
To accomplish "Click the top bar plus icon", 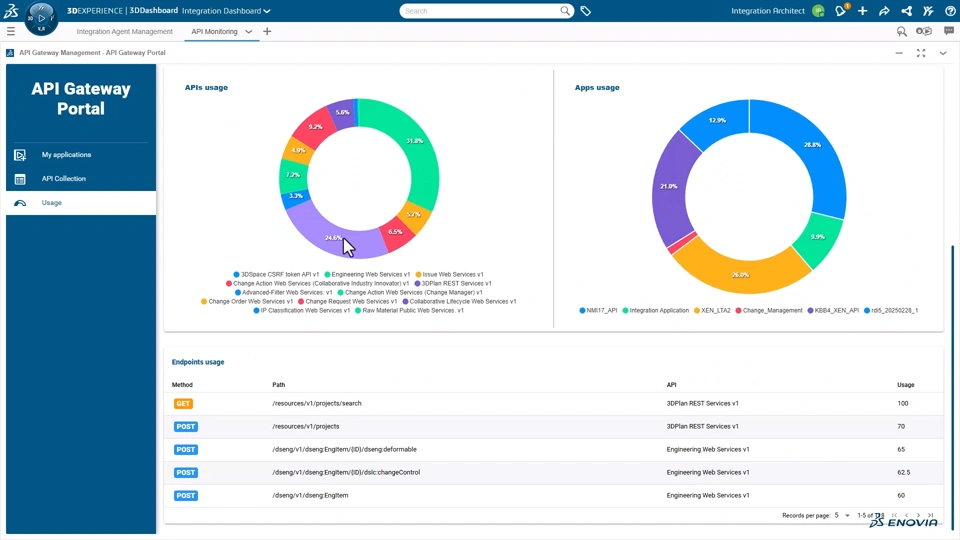I will pos(862,10).
